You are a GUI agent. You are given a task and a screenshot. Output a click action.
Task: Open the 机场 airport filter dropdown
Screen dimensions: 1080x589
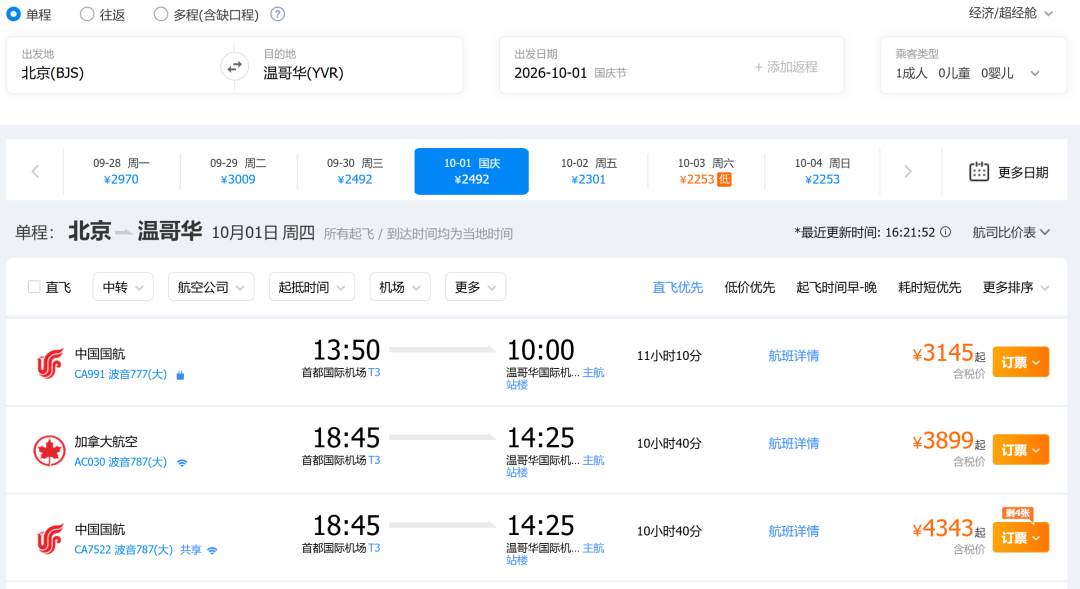point(399,287)
